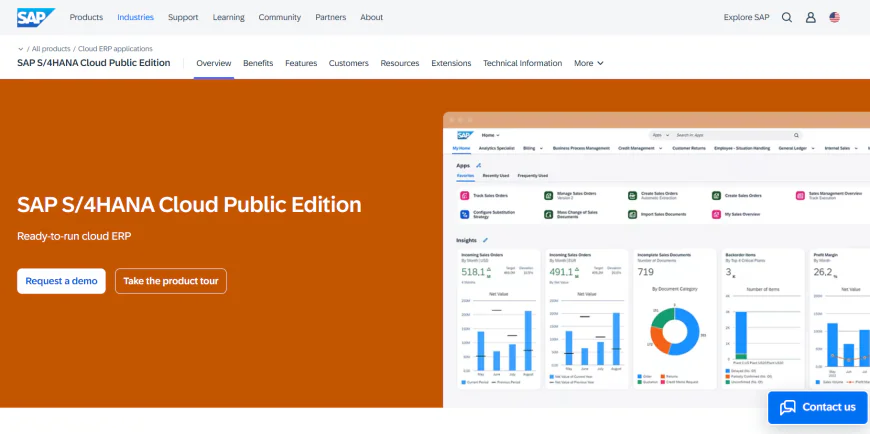The height and width of the screenshot is (434, 870).
Task: Open the Apps scope dropdown in dashboard search
Action: [x=661, y=135]
